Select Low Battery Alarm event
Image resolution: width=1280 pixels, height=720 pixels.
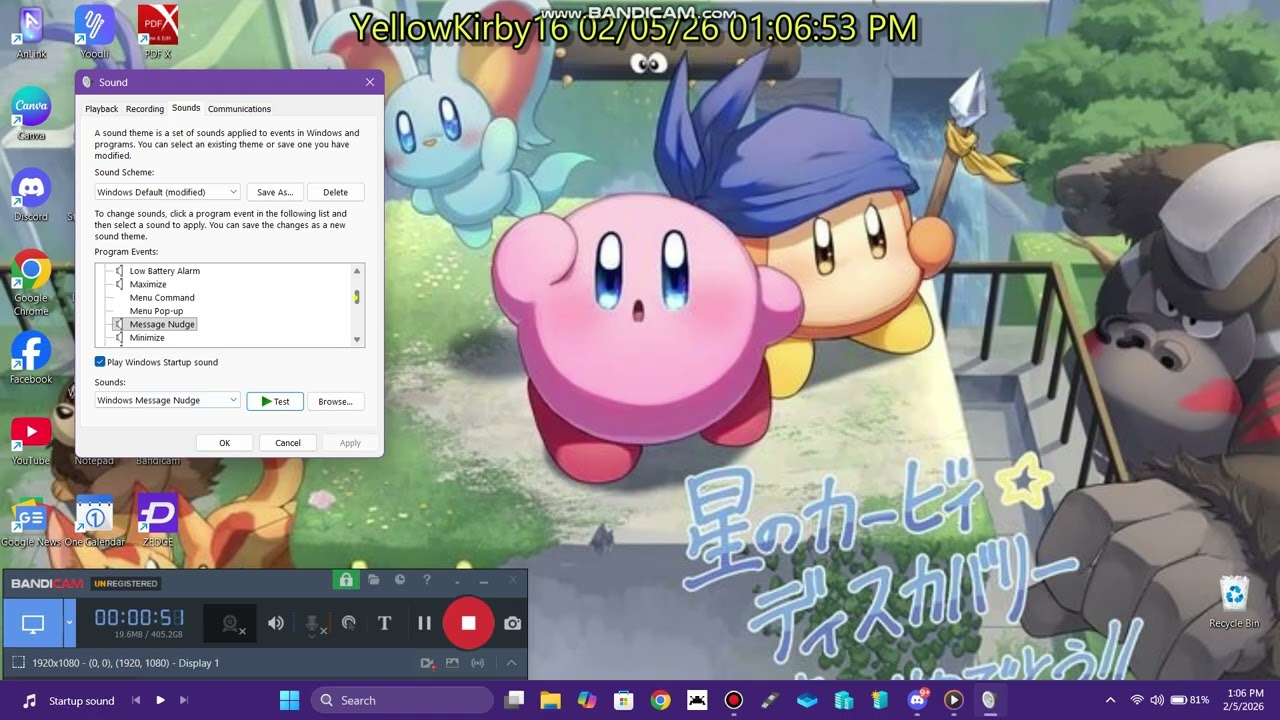pyautogui.click(x=164, y=271)
